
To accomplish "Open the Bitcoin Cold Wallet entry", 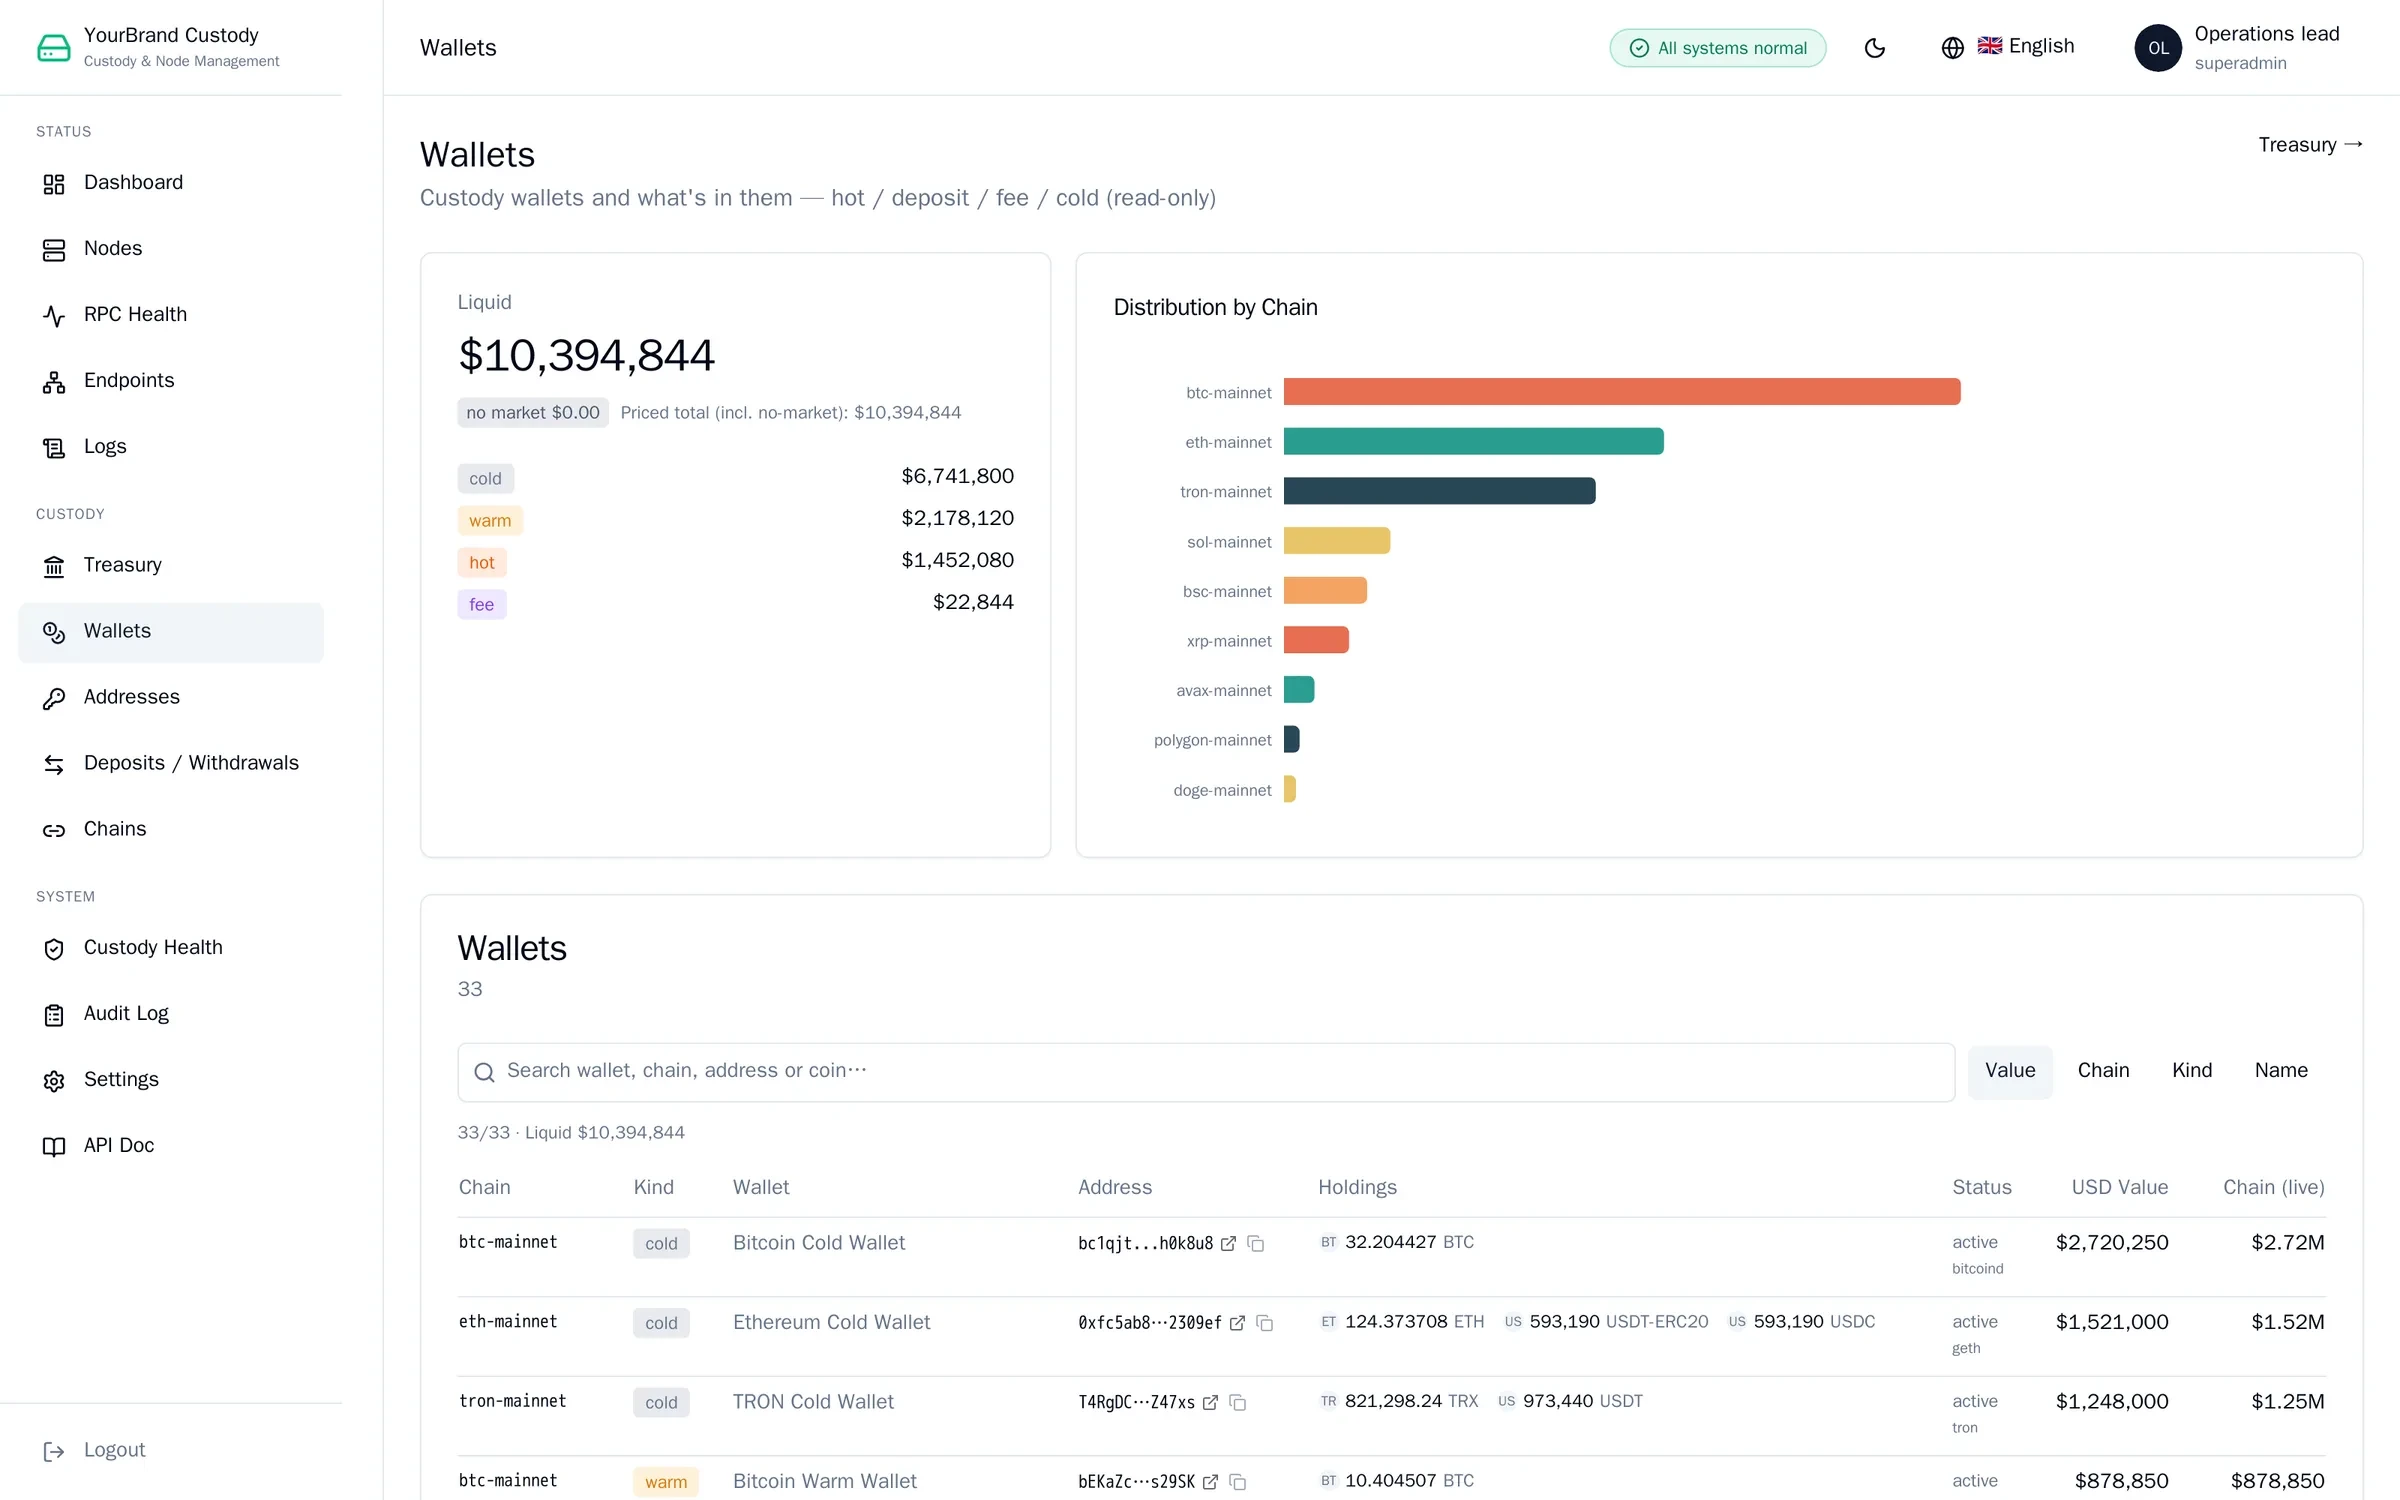I will click(819, 1243).
